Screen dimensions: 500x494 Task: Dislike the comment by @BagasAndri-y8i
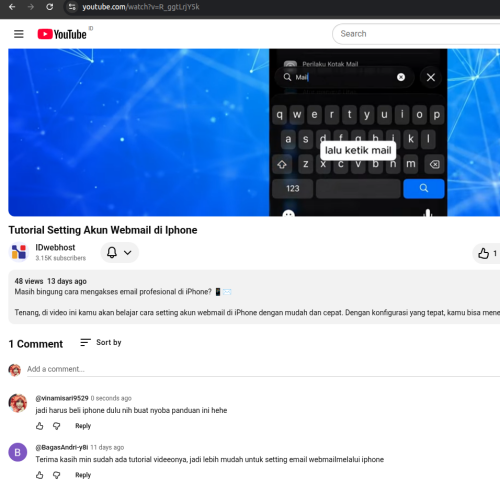tap(57, 475)
